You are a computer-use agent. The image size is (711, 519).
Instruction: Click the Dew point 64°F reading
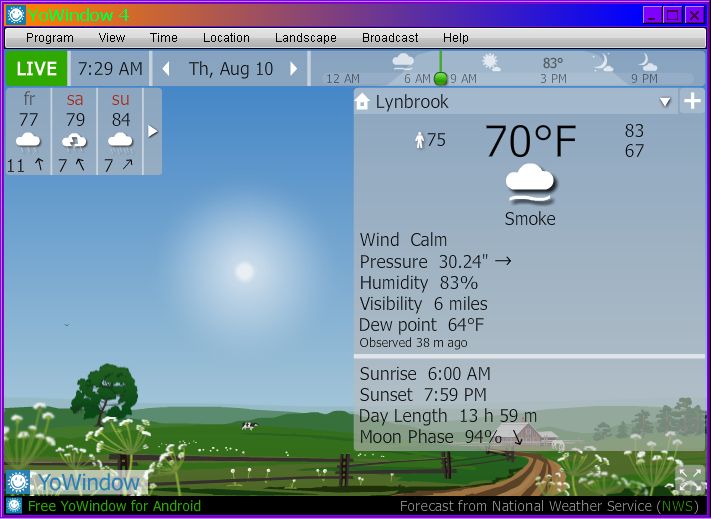click(x=422, y=325)
